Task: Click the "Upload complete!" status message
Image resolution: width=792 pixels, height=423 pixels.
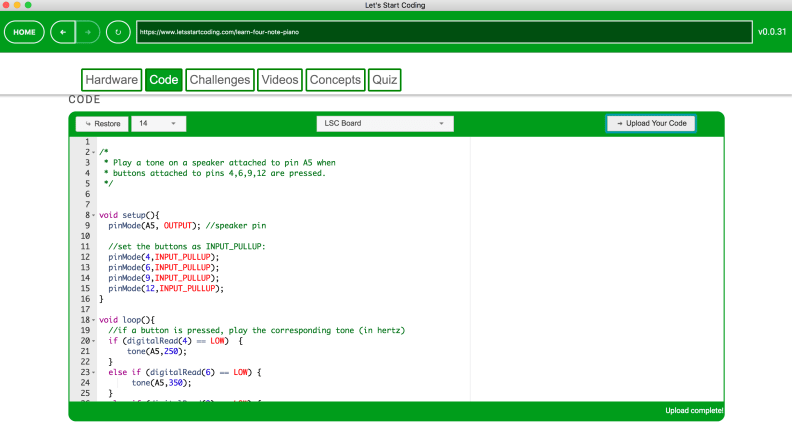Action: tap(694, 411)
